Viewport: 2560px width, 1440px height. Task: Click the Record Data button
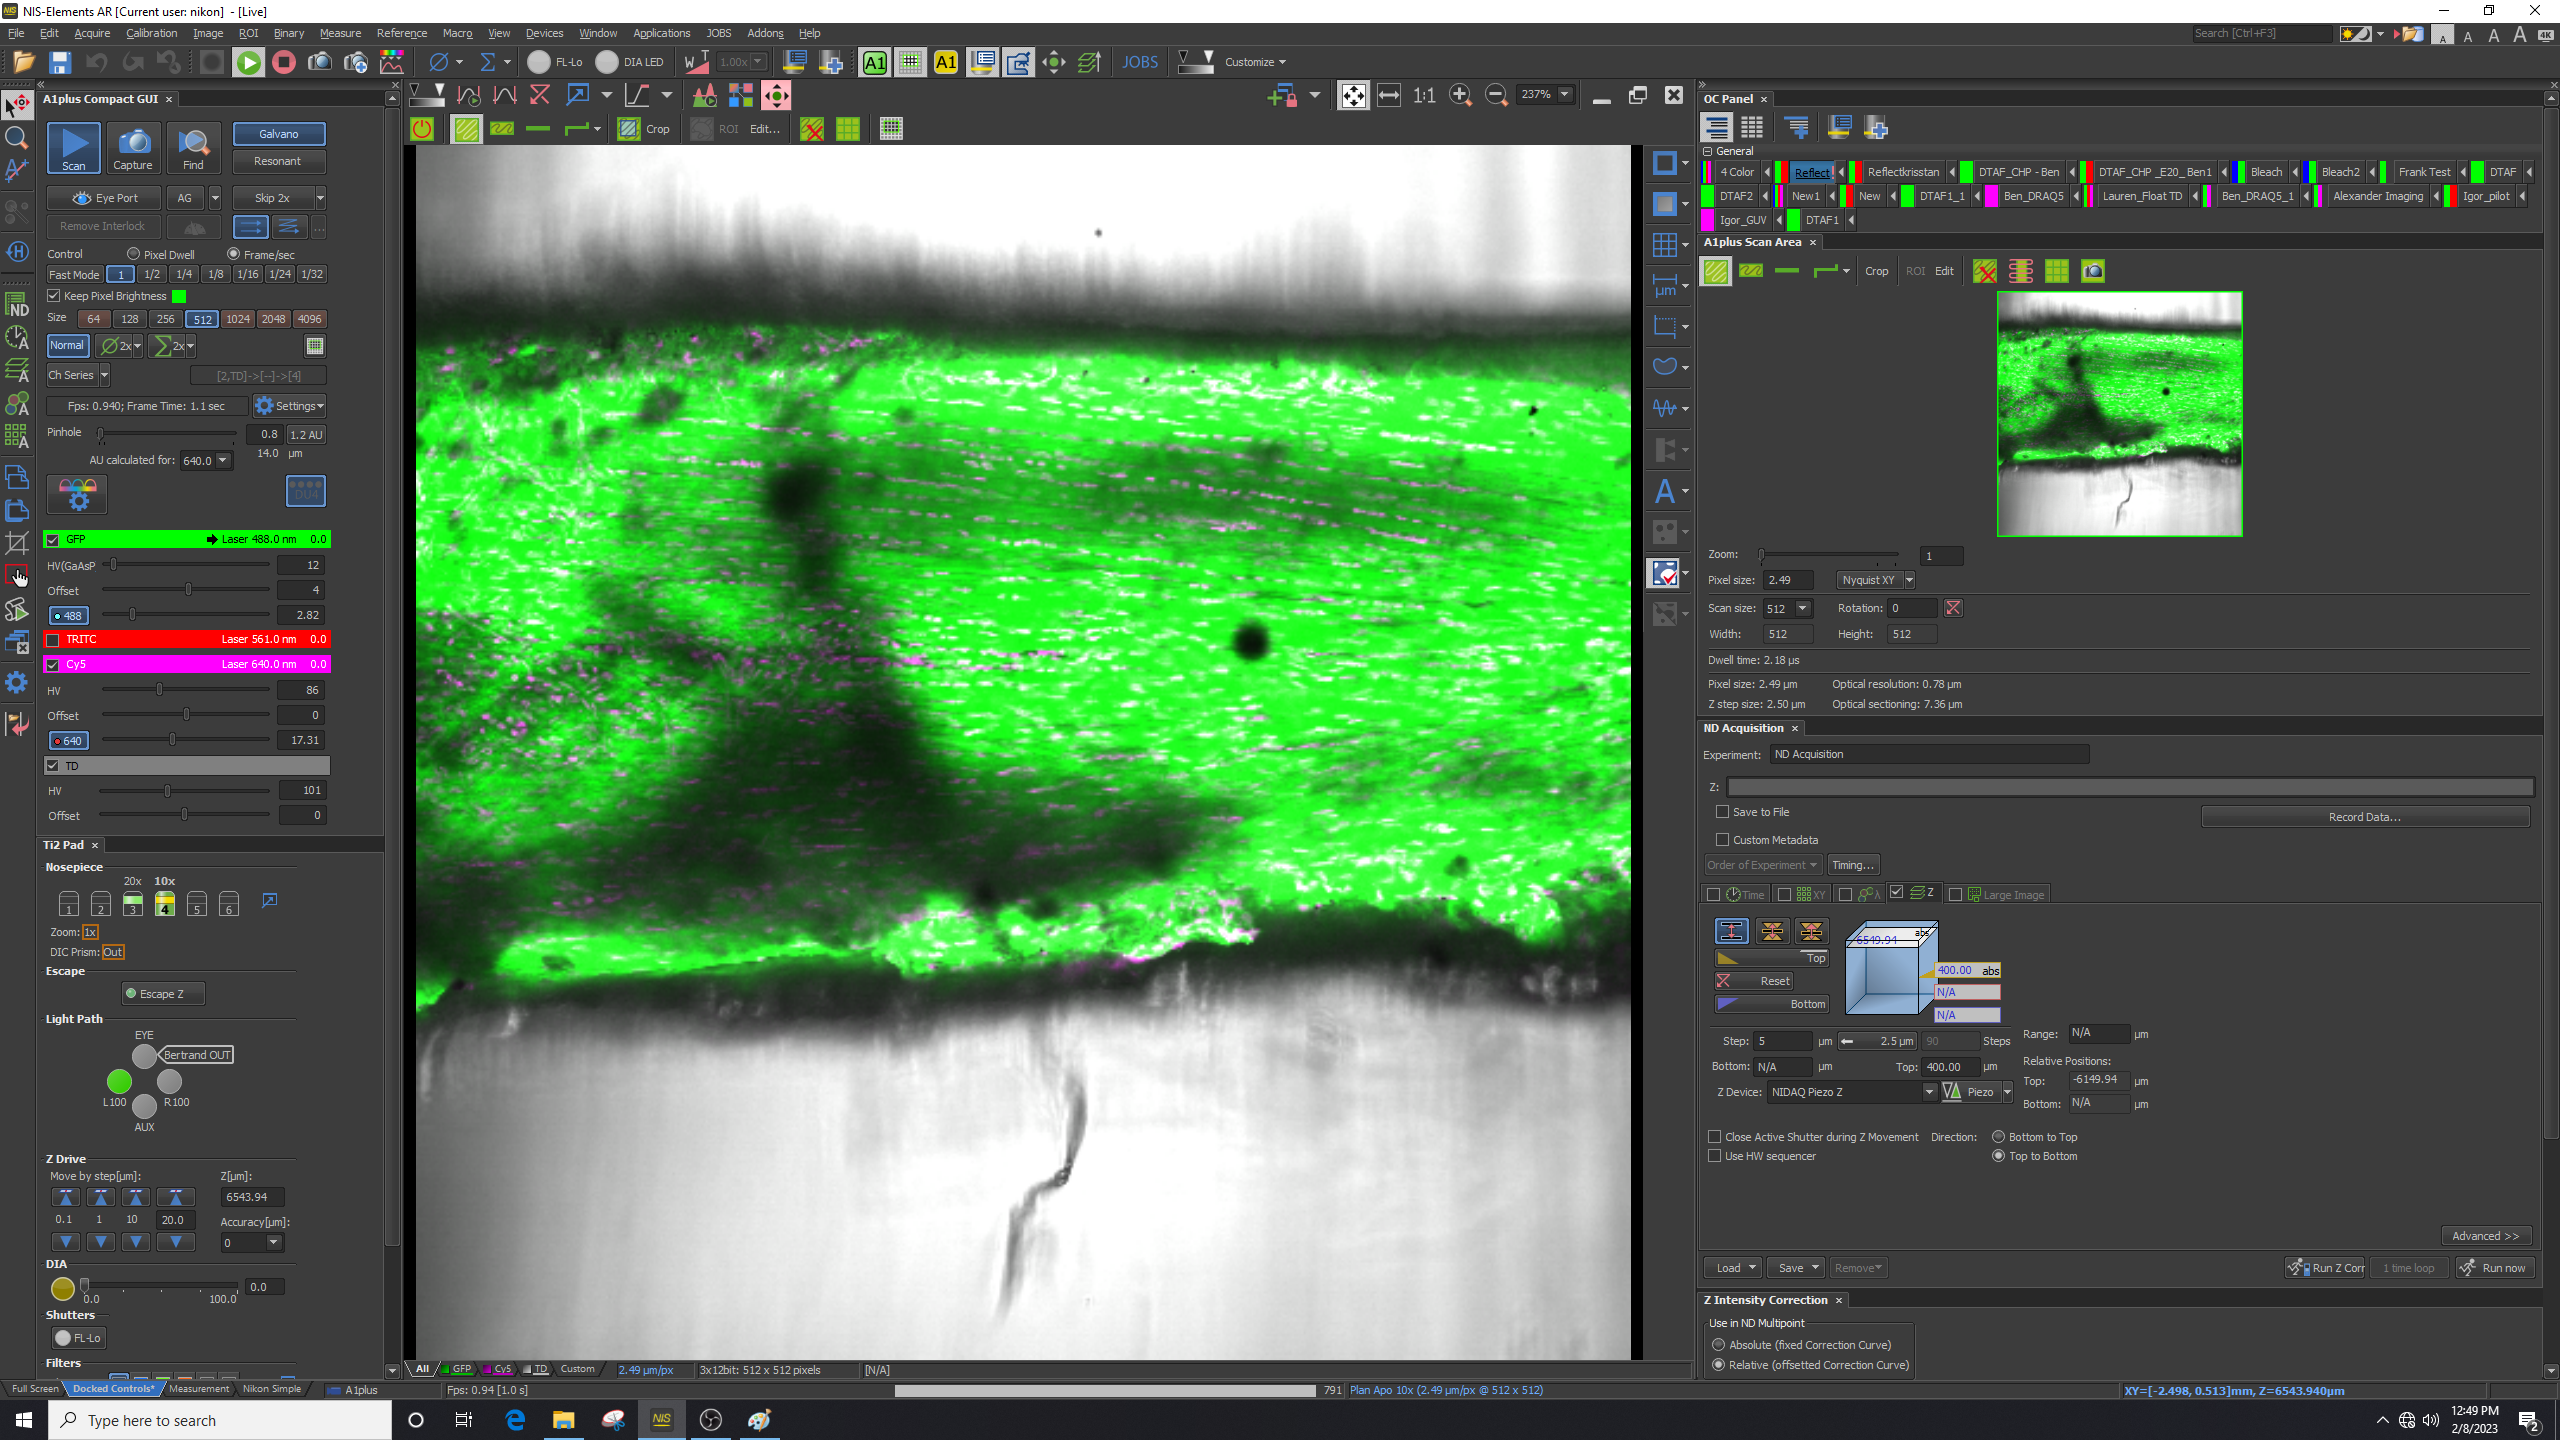pos(2364,817)
